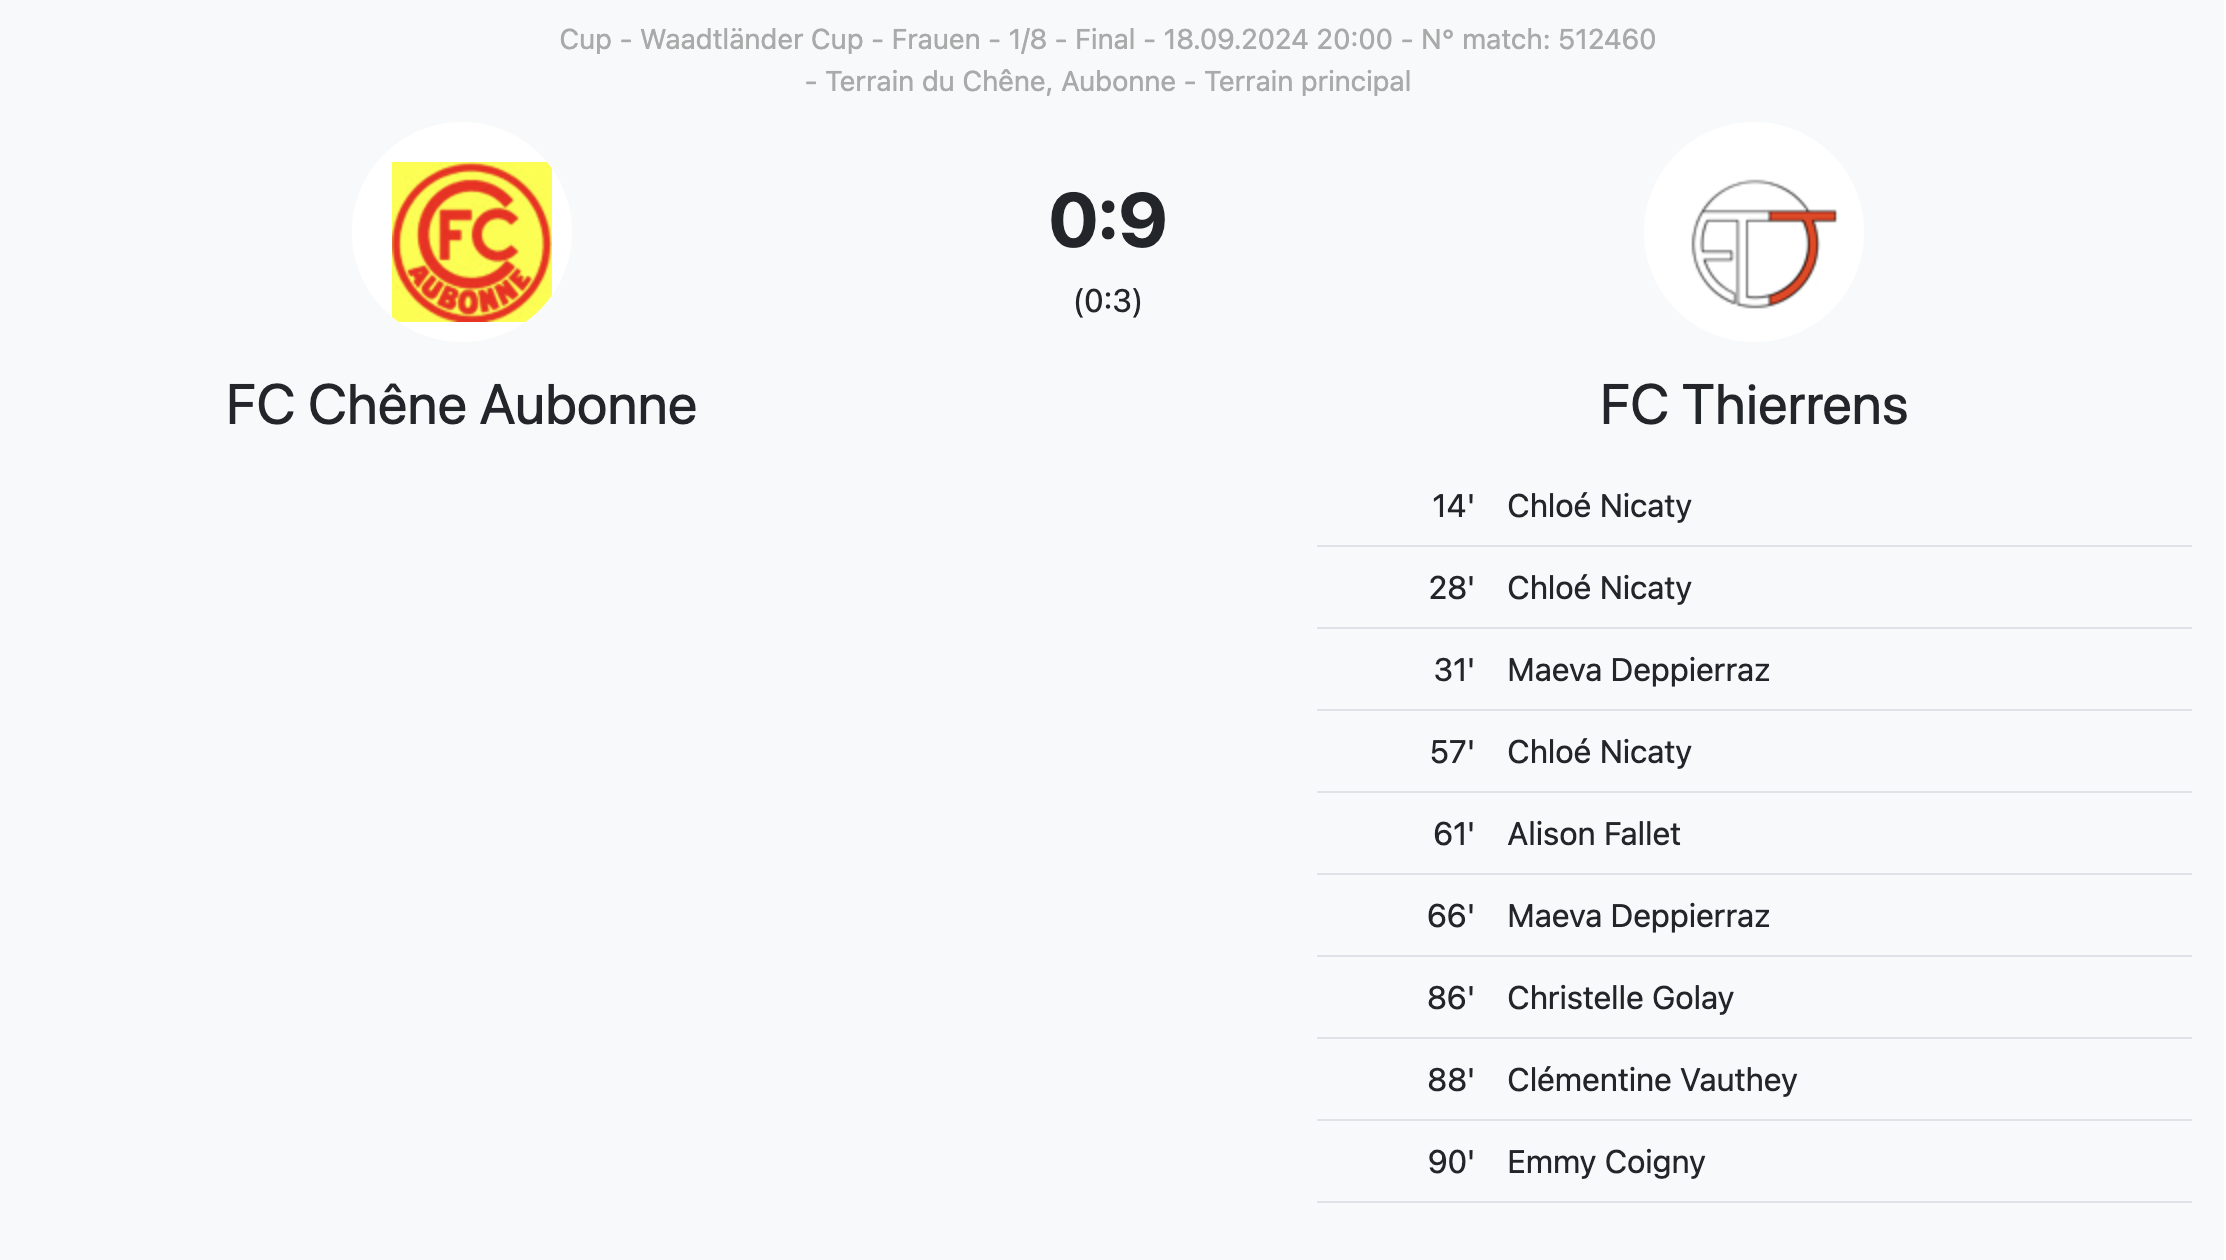This screenshot has height=1260, width=2226.
Task: Select the 14' Chloé Nicaty goal entry
Action: 1754,506
